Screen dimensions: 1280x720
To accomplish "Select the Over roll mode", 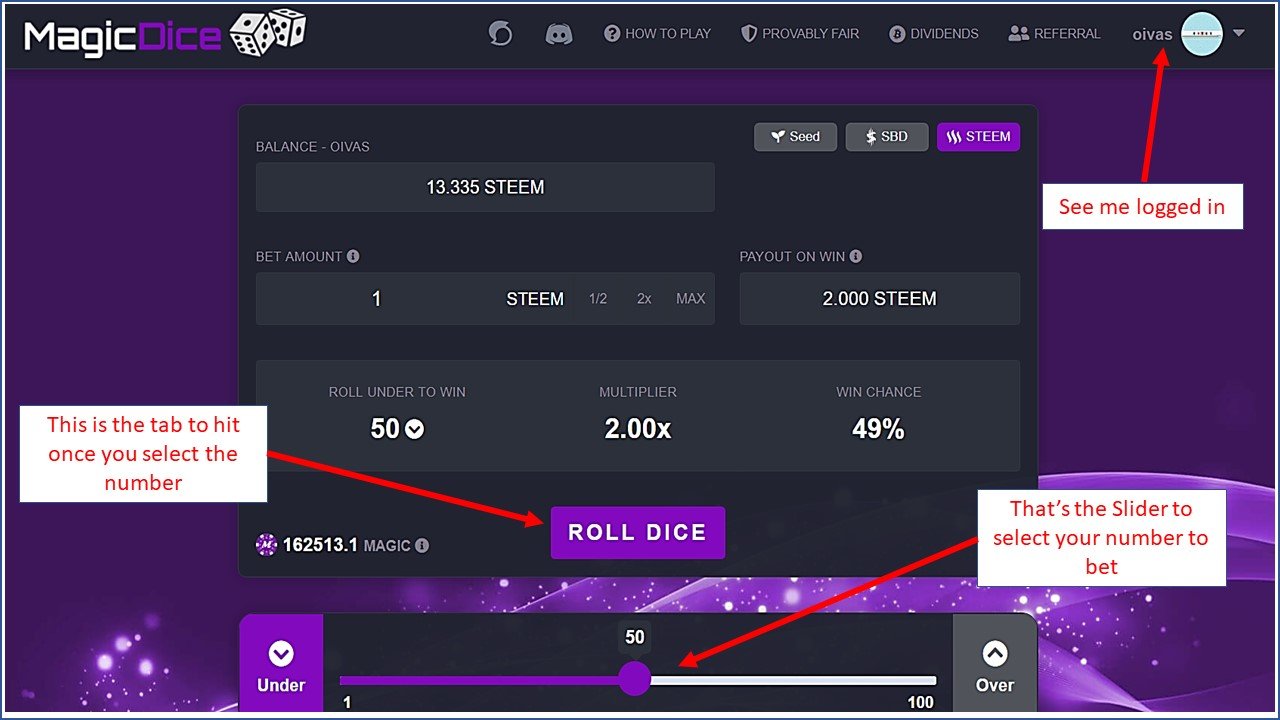I will (x=994, y=664).
